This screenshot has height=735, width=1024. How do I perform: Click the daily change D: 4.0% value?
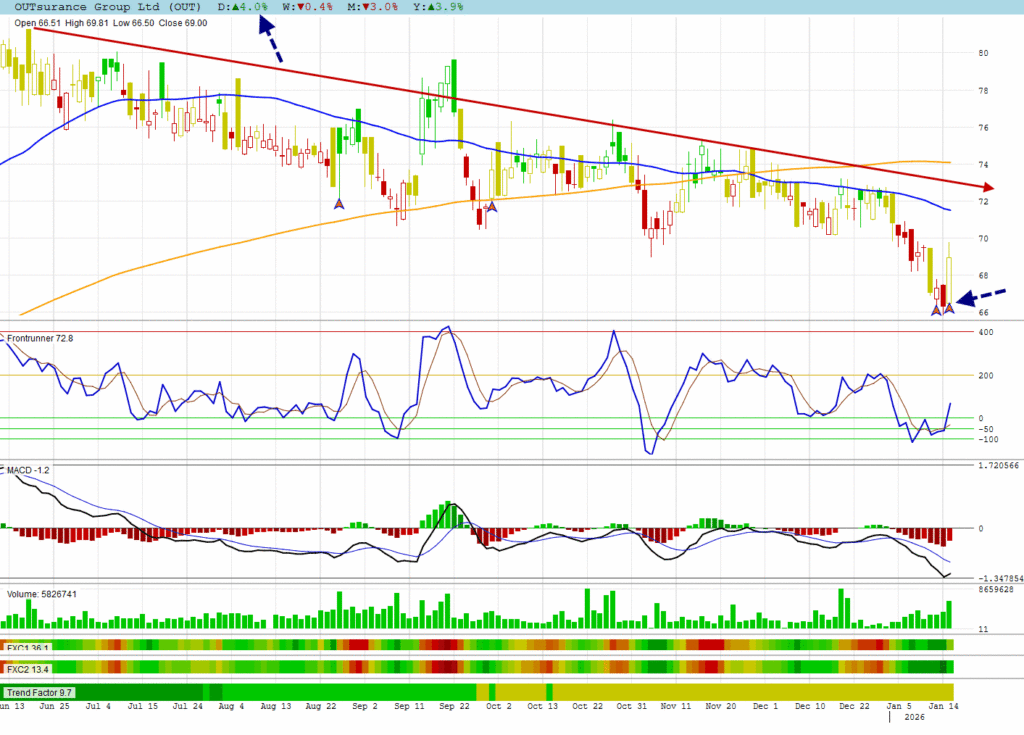[x=243, y=7]
